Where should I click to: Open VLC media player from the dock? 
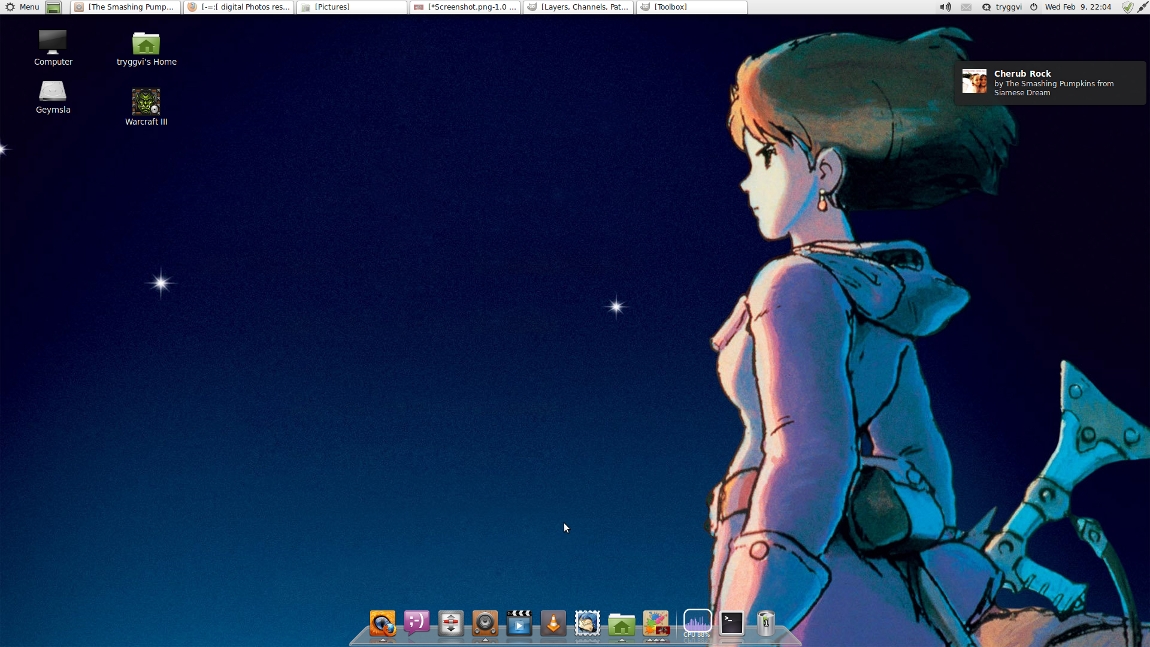coord(553,623)
